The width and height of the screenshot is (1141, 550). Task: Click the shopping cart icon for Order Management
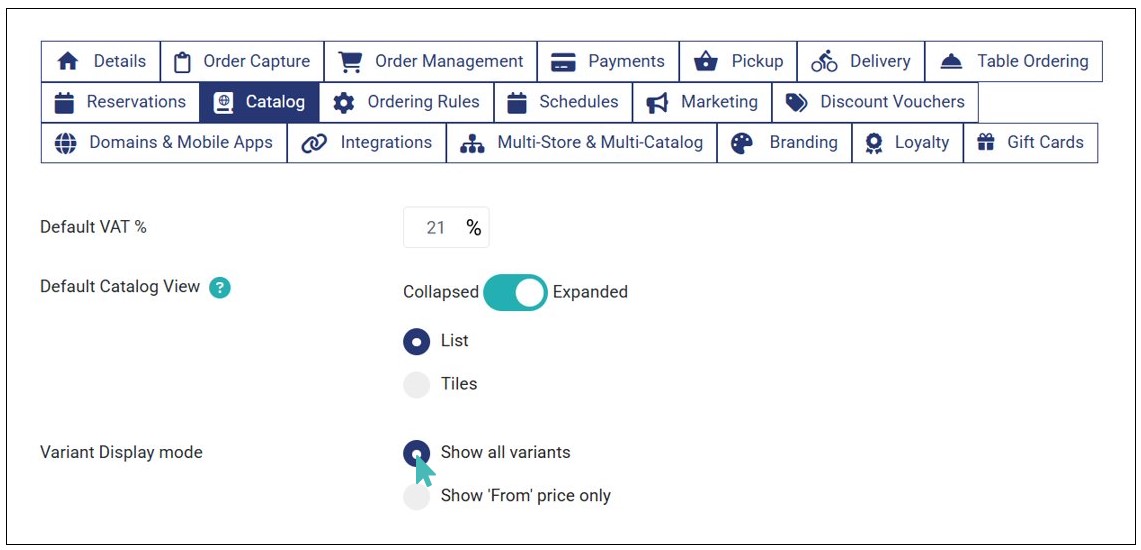350,62
